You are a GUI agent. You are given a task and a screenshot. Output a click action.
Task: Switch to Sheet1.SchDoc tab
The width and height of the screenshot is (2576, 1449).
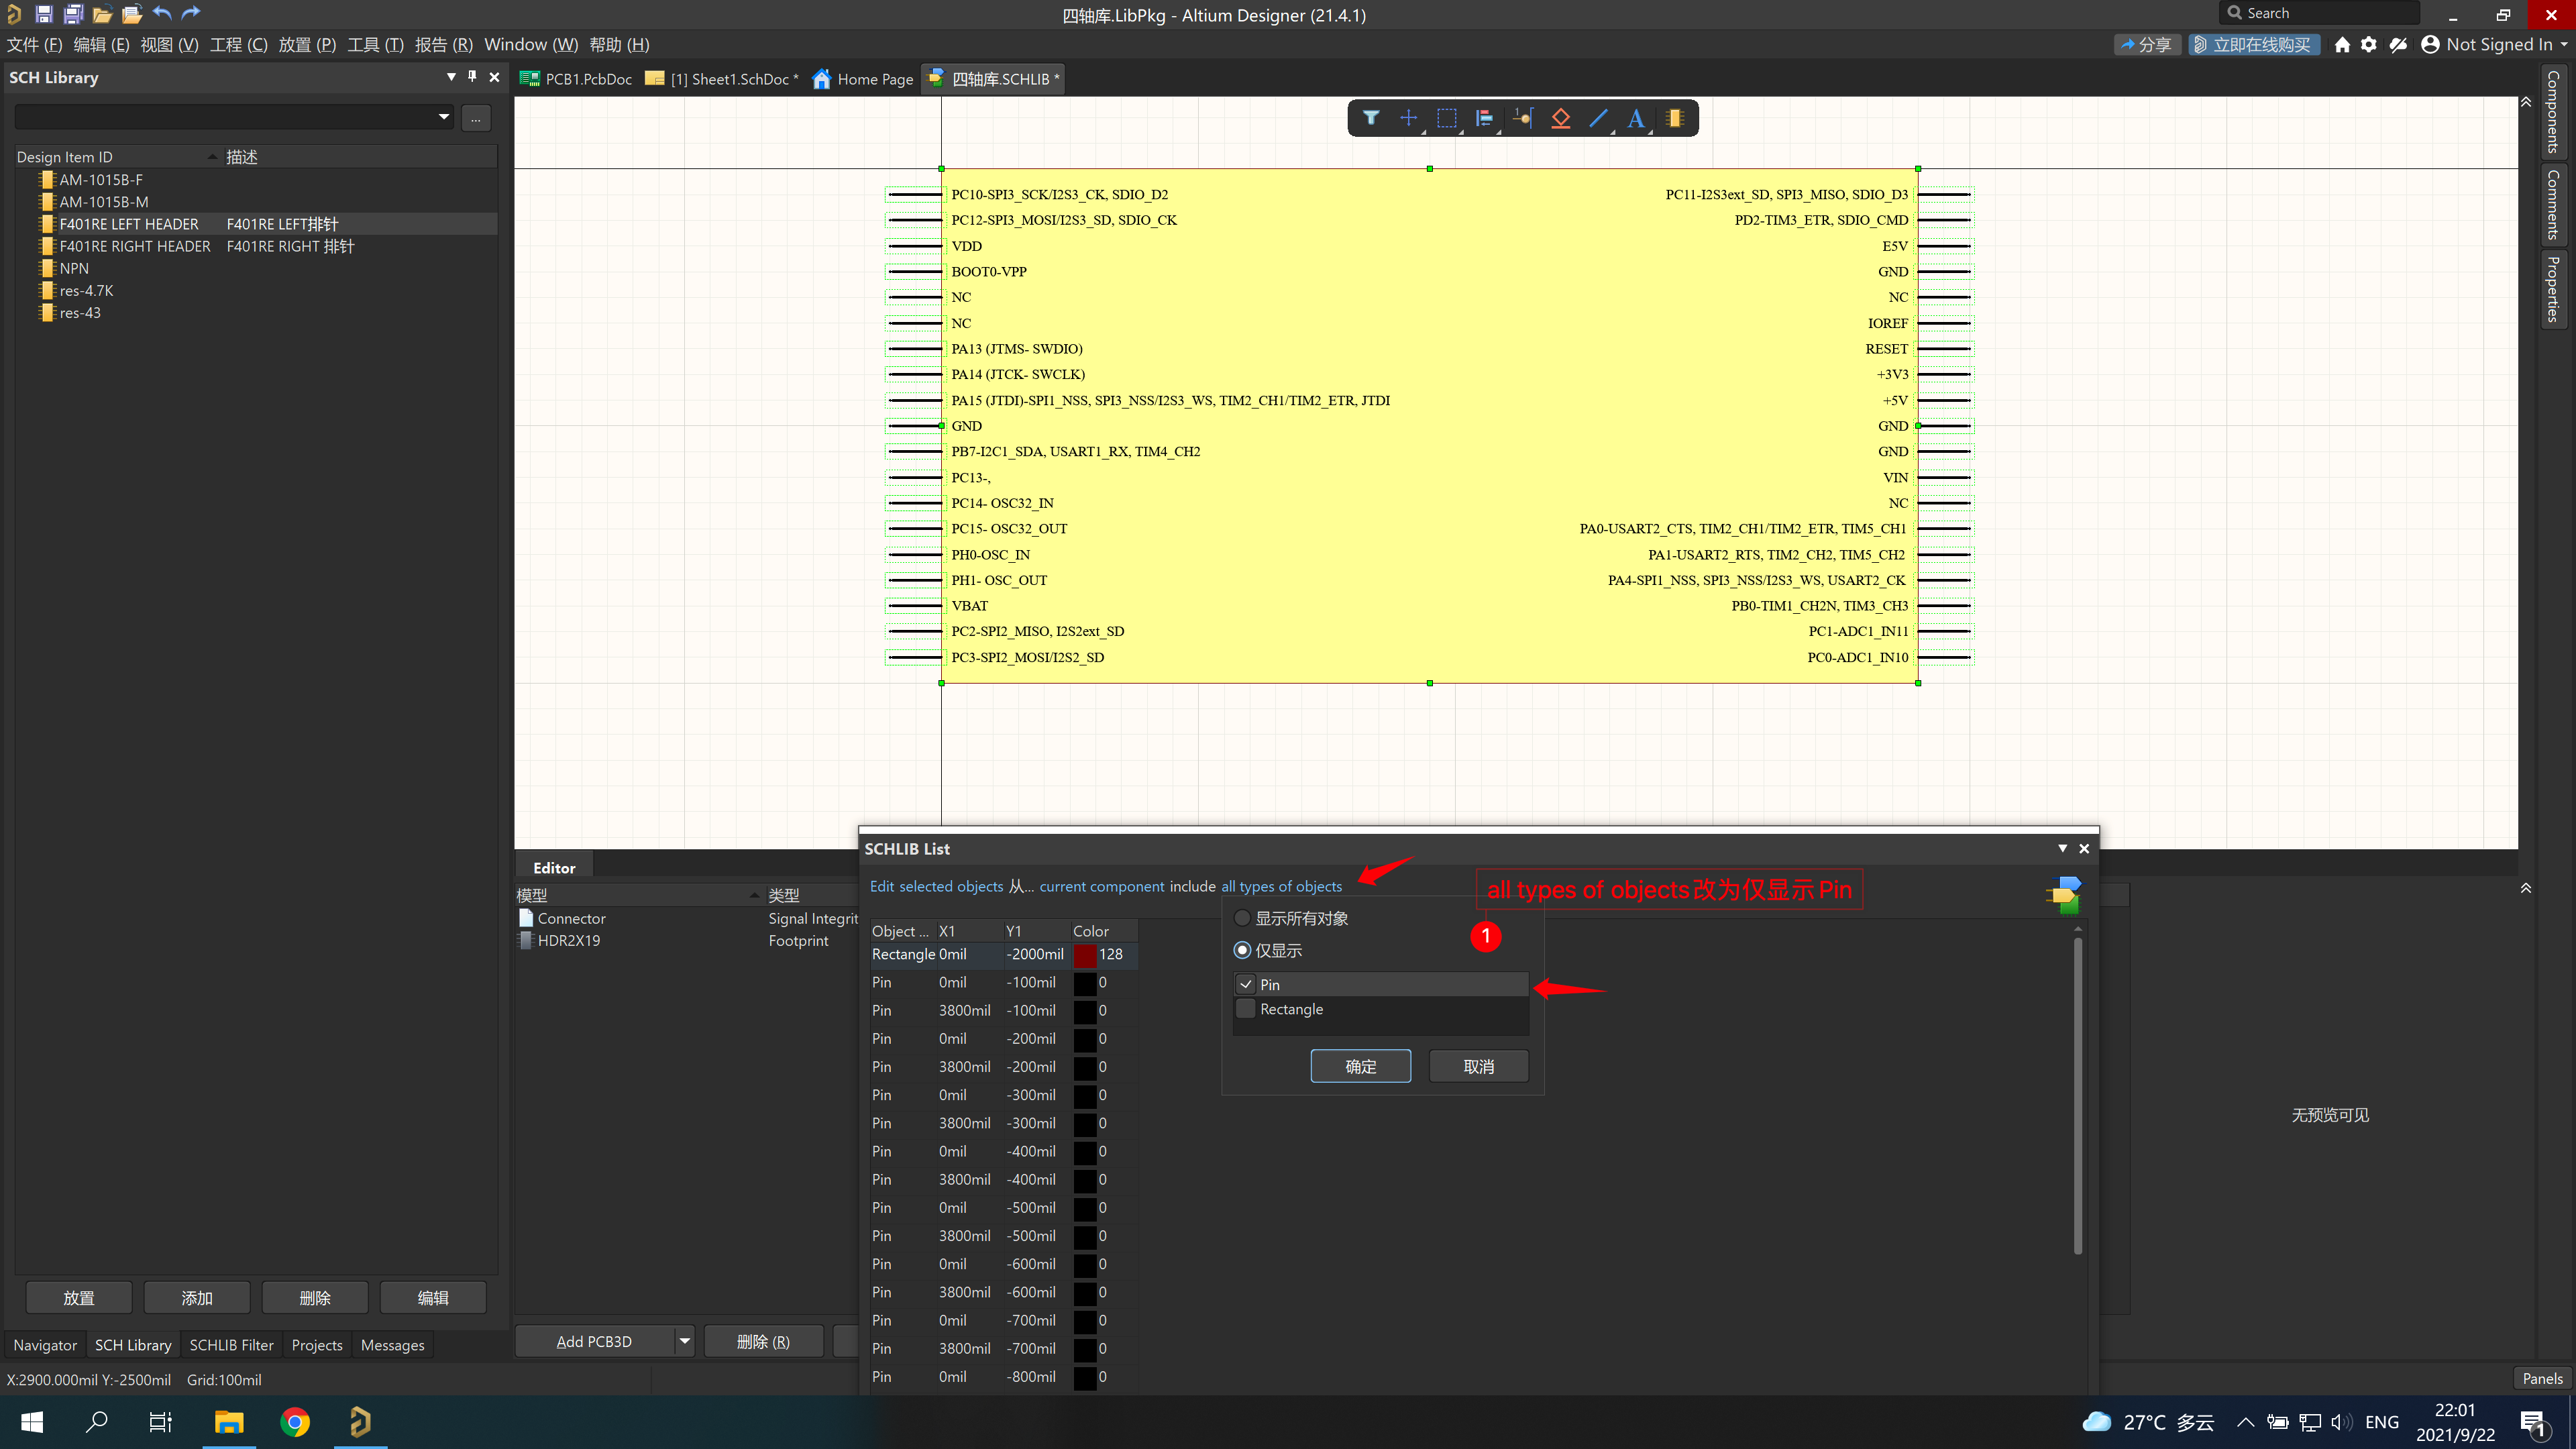click(x=721, y=79)
